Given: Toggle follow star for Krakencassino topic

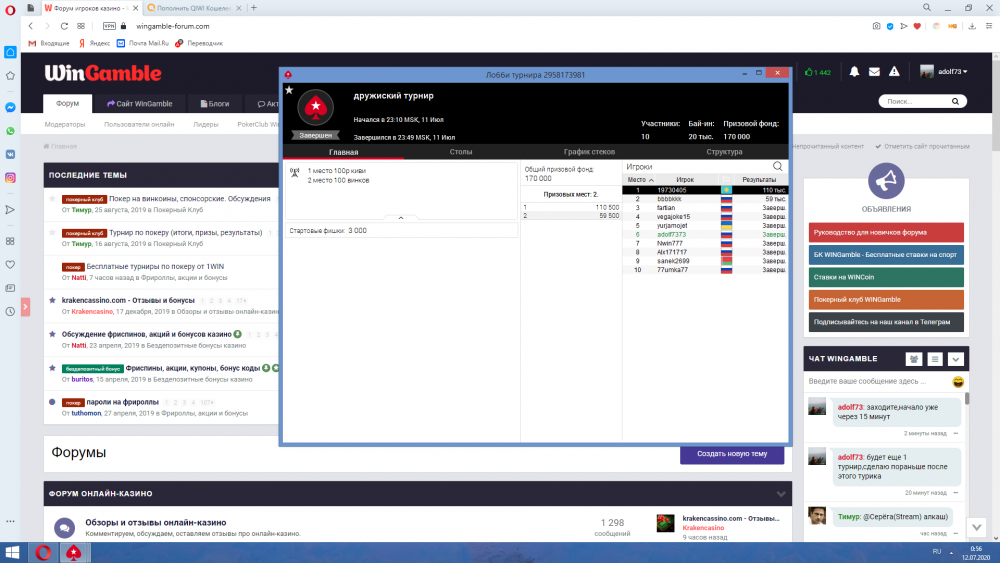Looking at the screenshot, I should [x=52, y=300].
